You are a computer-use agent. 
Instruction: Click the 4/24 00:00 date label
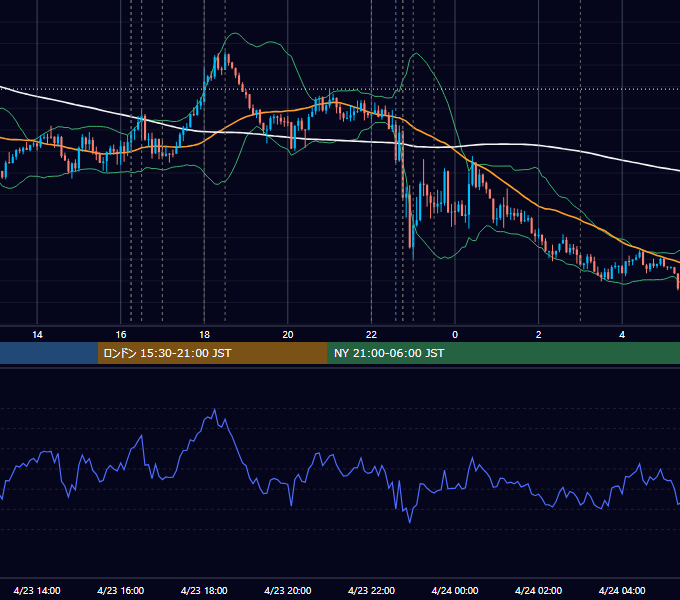pyautogui.click(x=455, y=590)
